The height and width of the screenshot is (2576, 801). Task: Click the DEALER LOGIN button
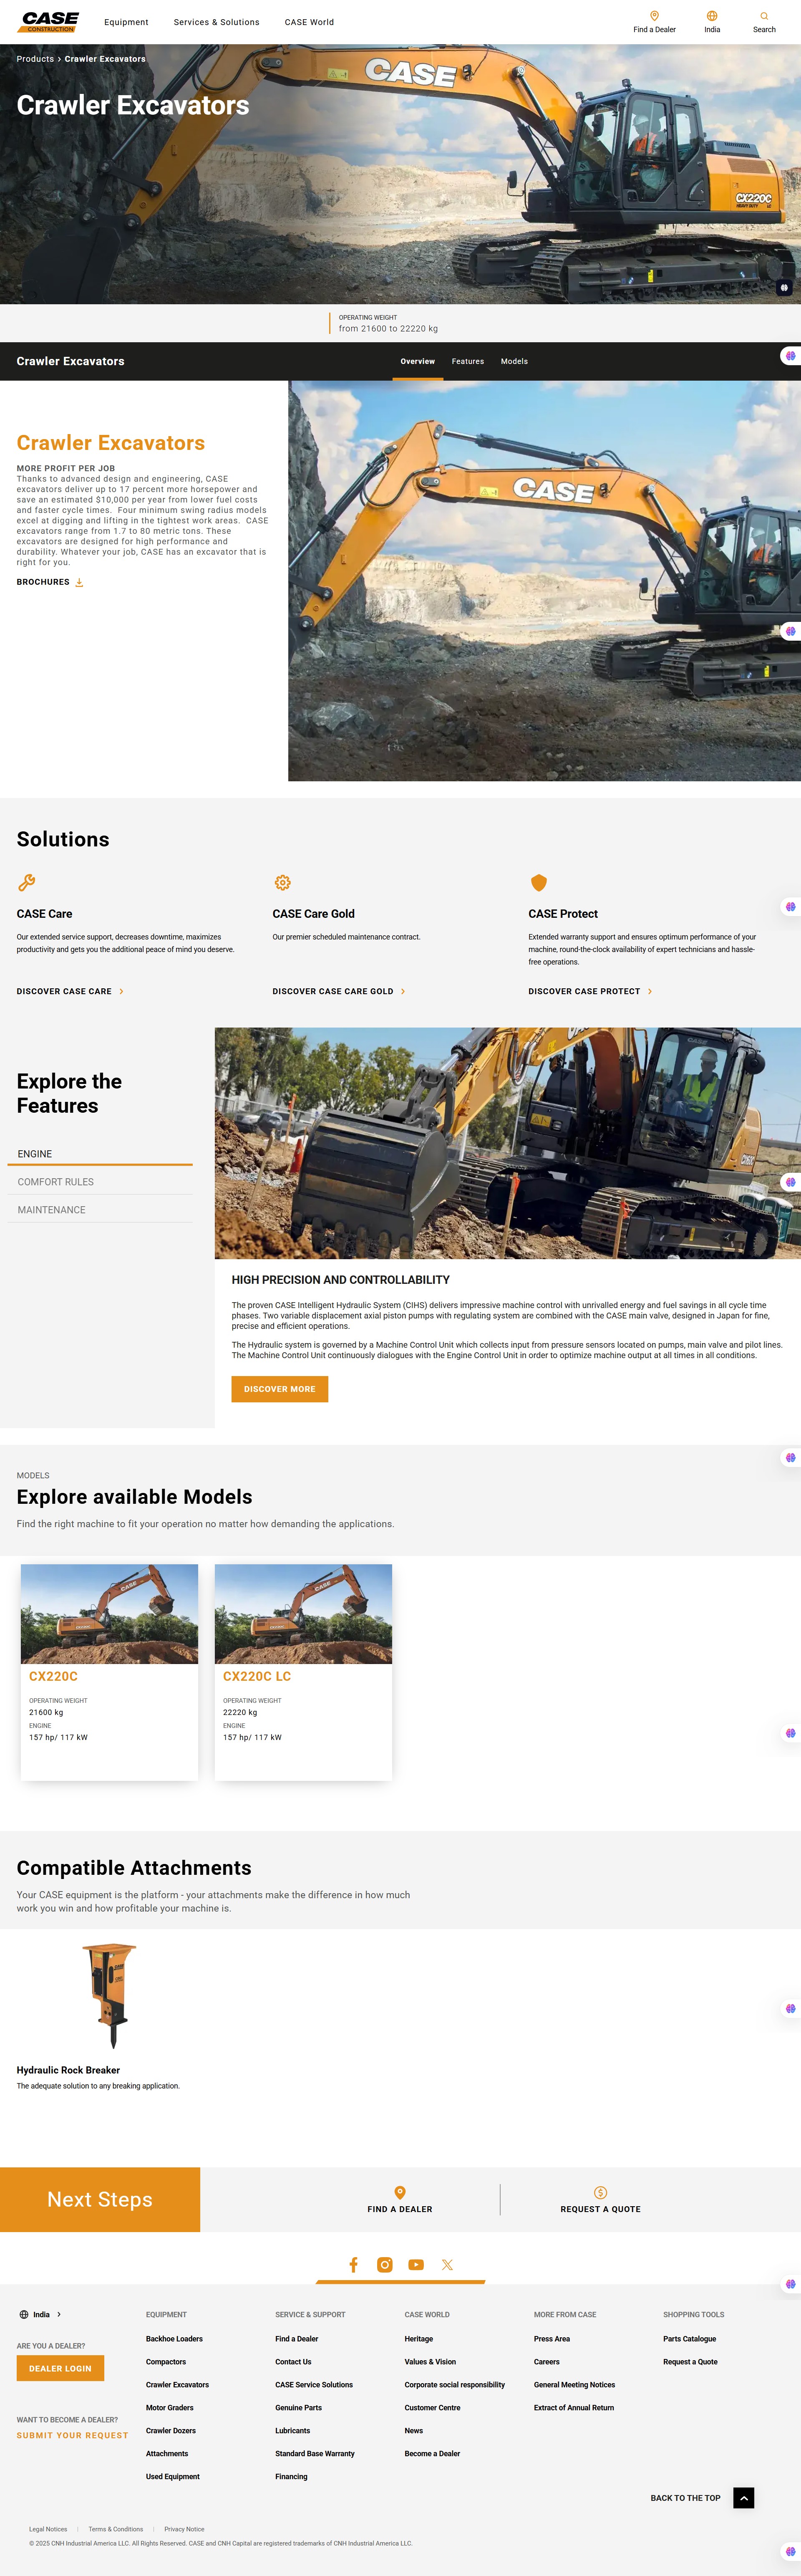[x=60, y=2368]
